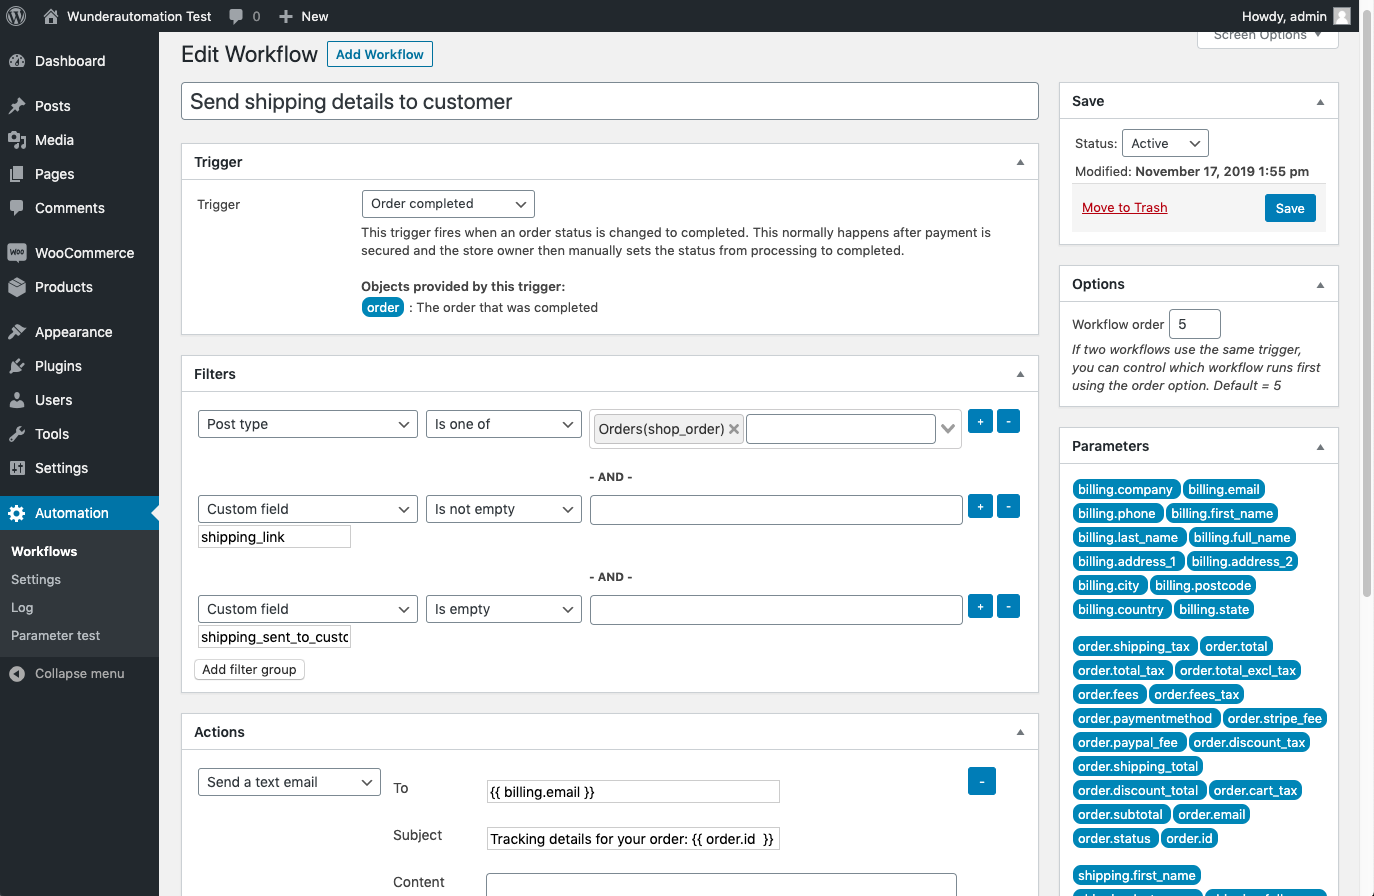Remove the Send a text email action

(981, 781)
